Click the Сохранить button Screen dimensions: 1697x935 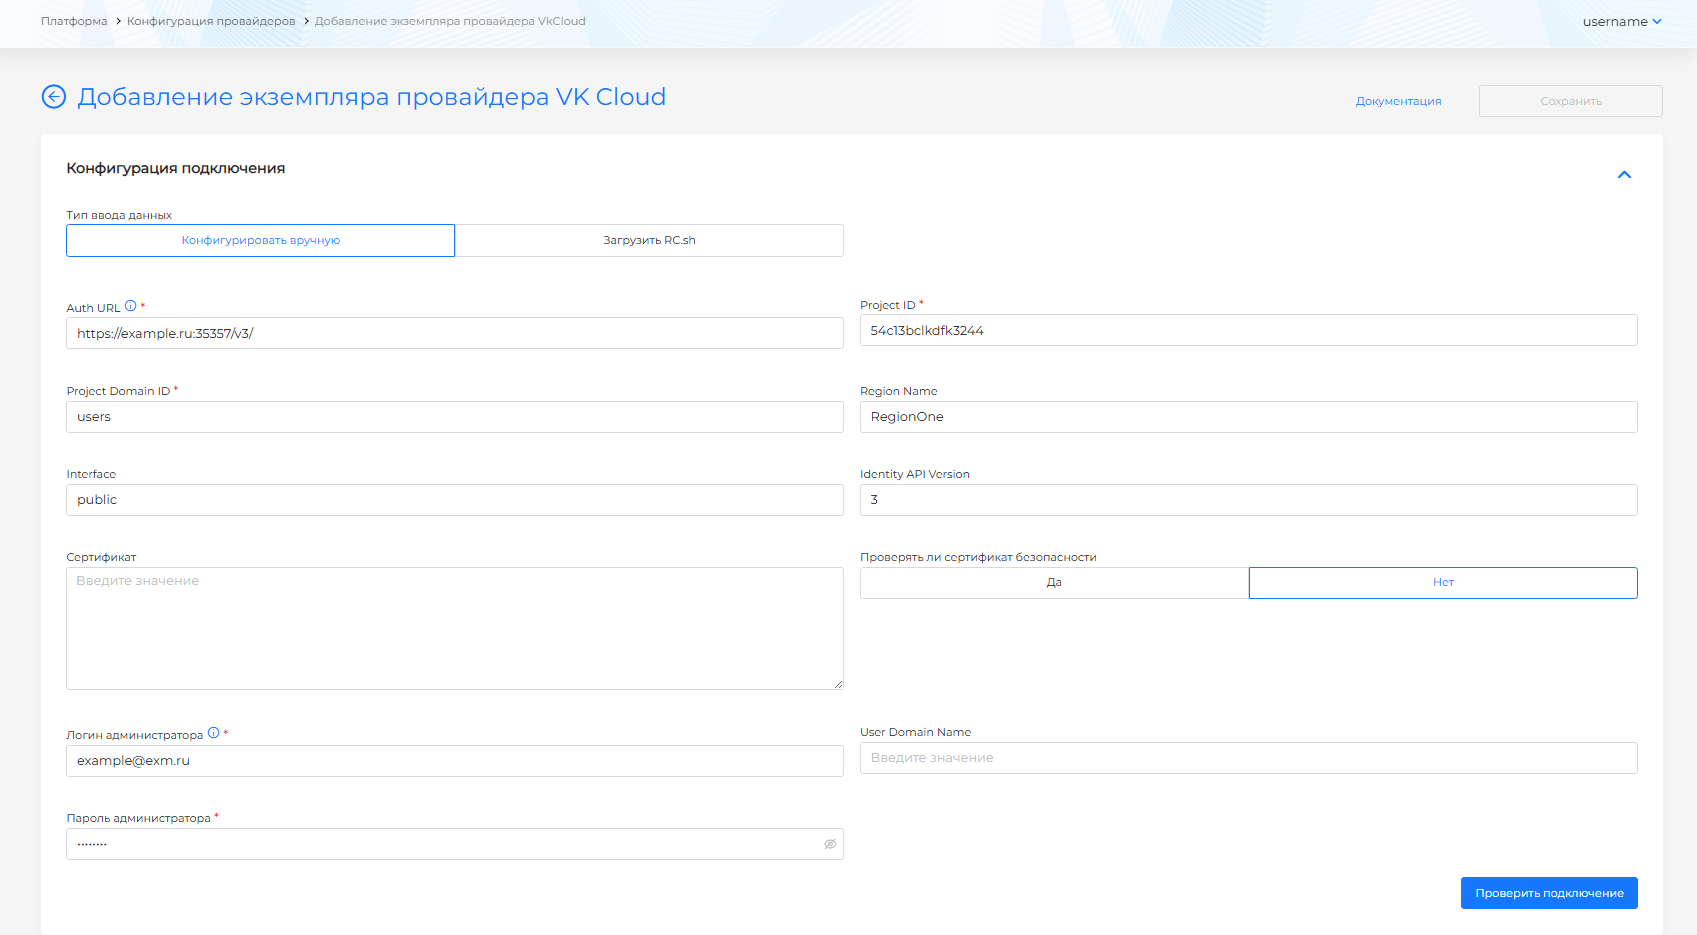click(x=1570, y=101)
